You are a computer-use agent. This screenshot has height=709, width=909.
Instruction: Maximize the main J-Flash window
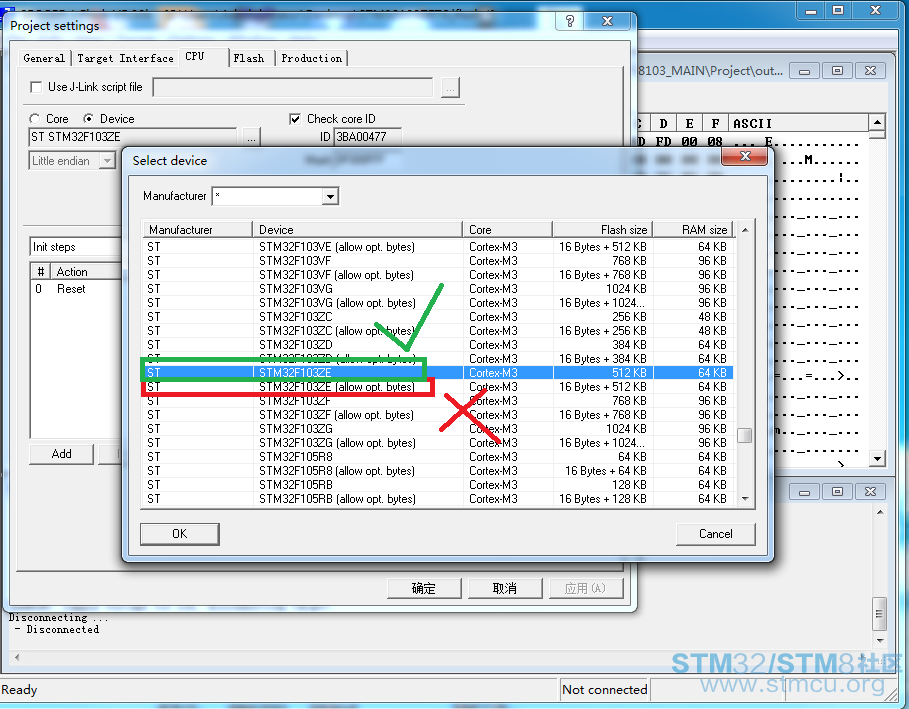tap(838, 10)
